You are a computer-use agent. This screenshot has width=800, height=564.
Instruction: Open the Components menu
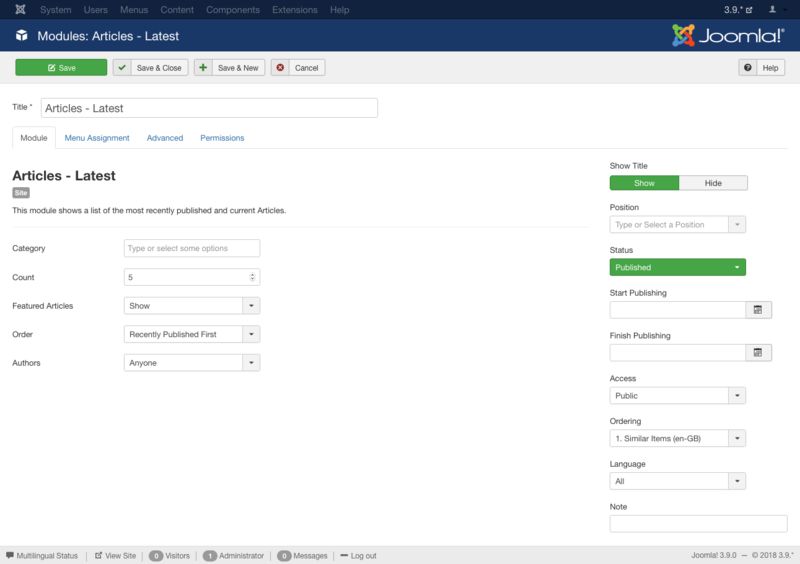(x=233, y=10)
